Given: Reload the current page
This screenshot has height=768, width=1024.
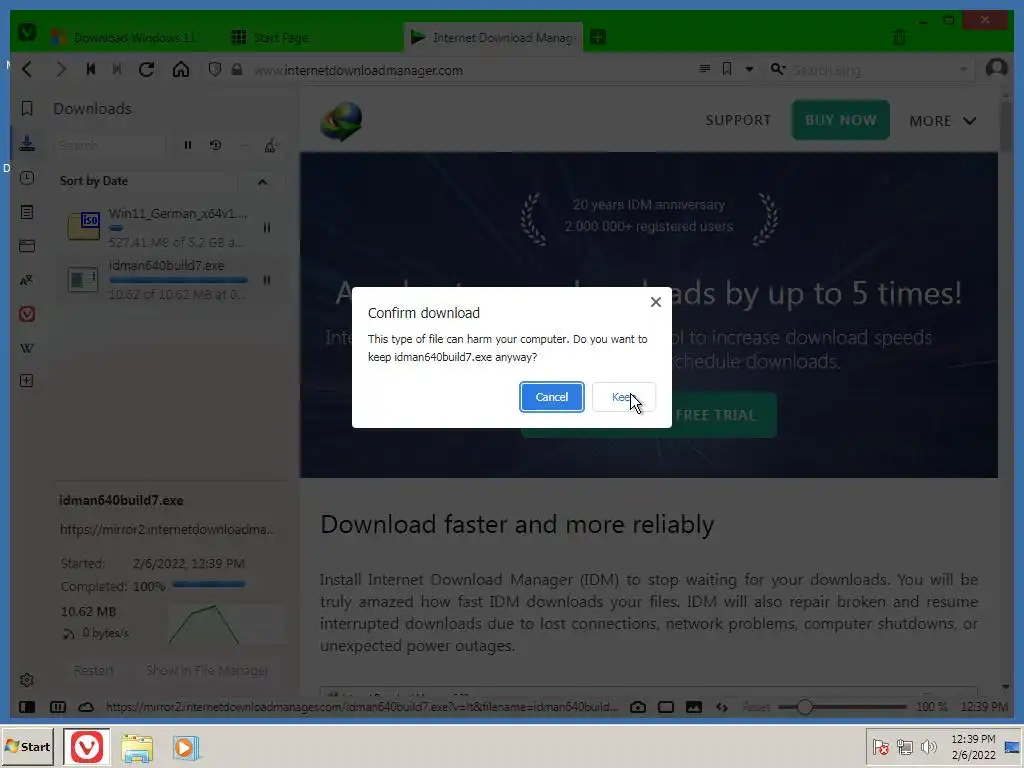Looking at the screenshot, I should [x=146, y=69].
